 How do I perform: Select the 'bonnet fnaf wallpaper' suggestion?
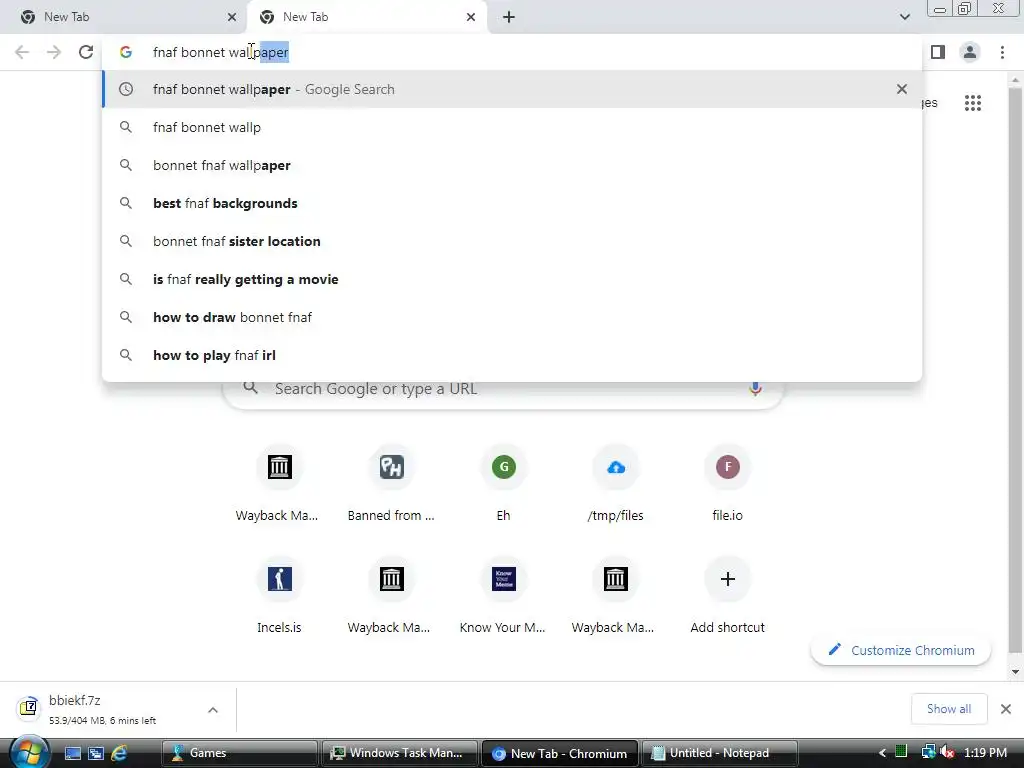click(512, 165)
